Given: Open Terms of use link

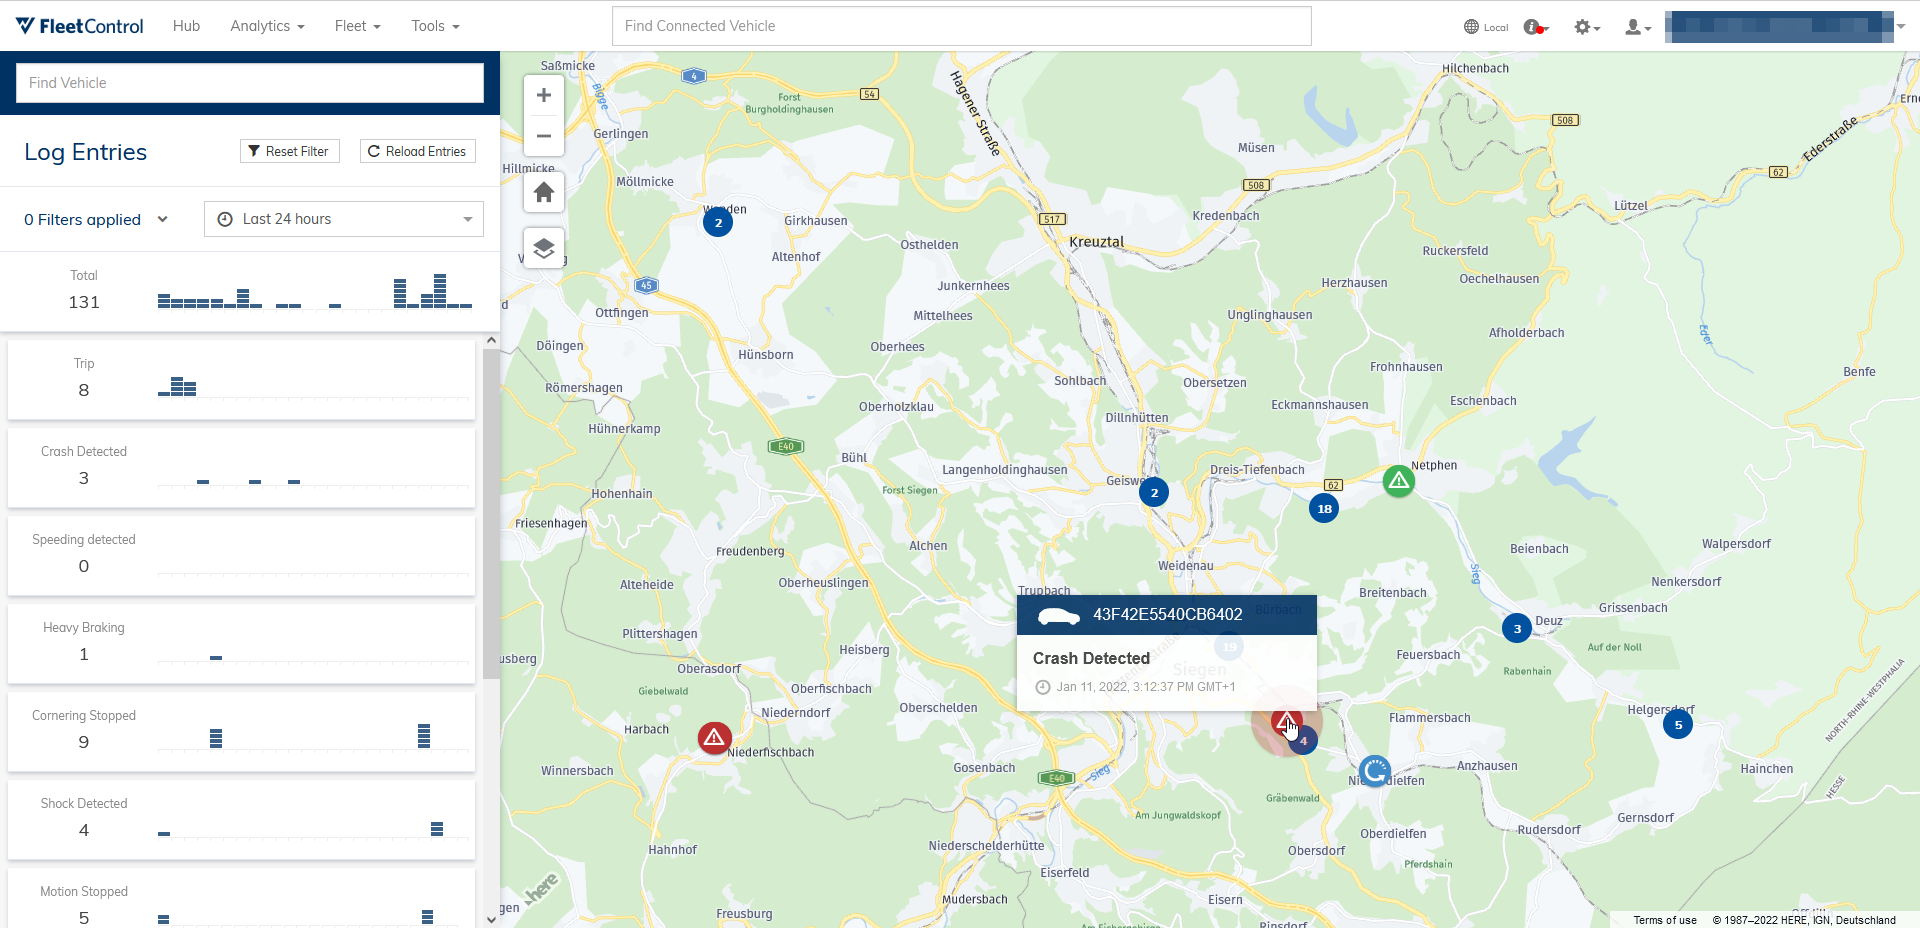Looking at the screenshot, I should pos(1665,920).
